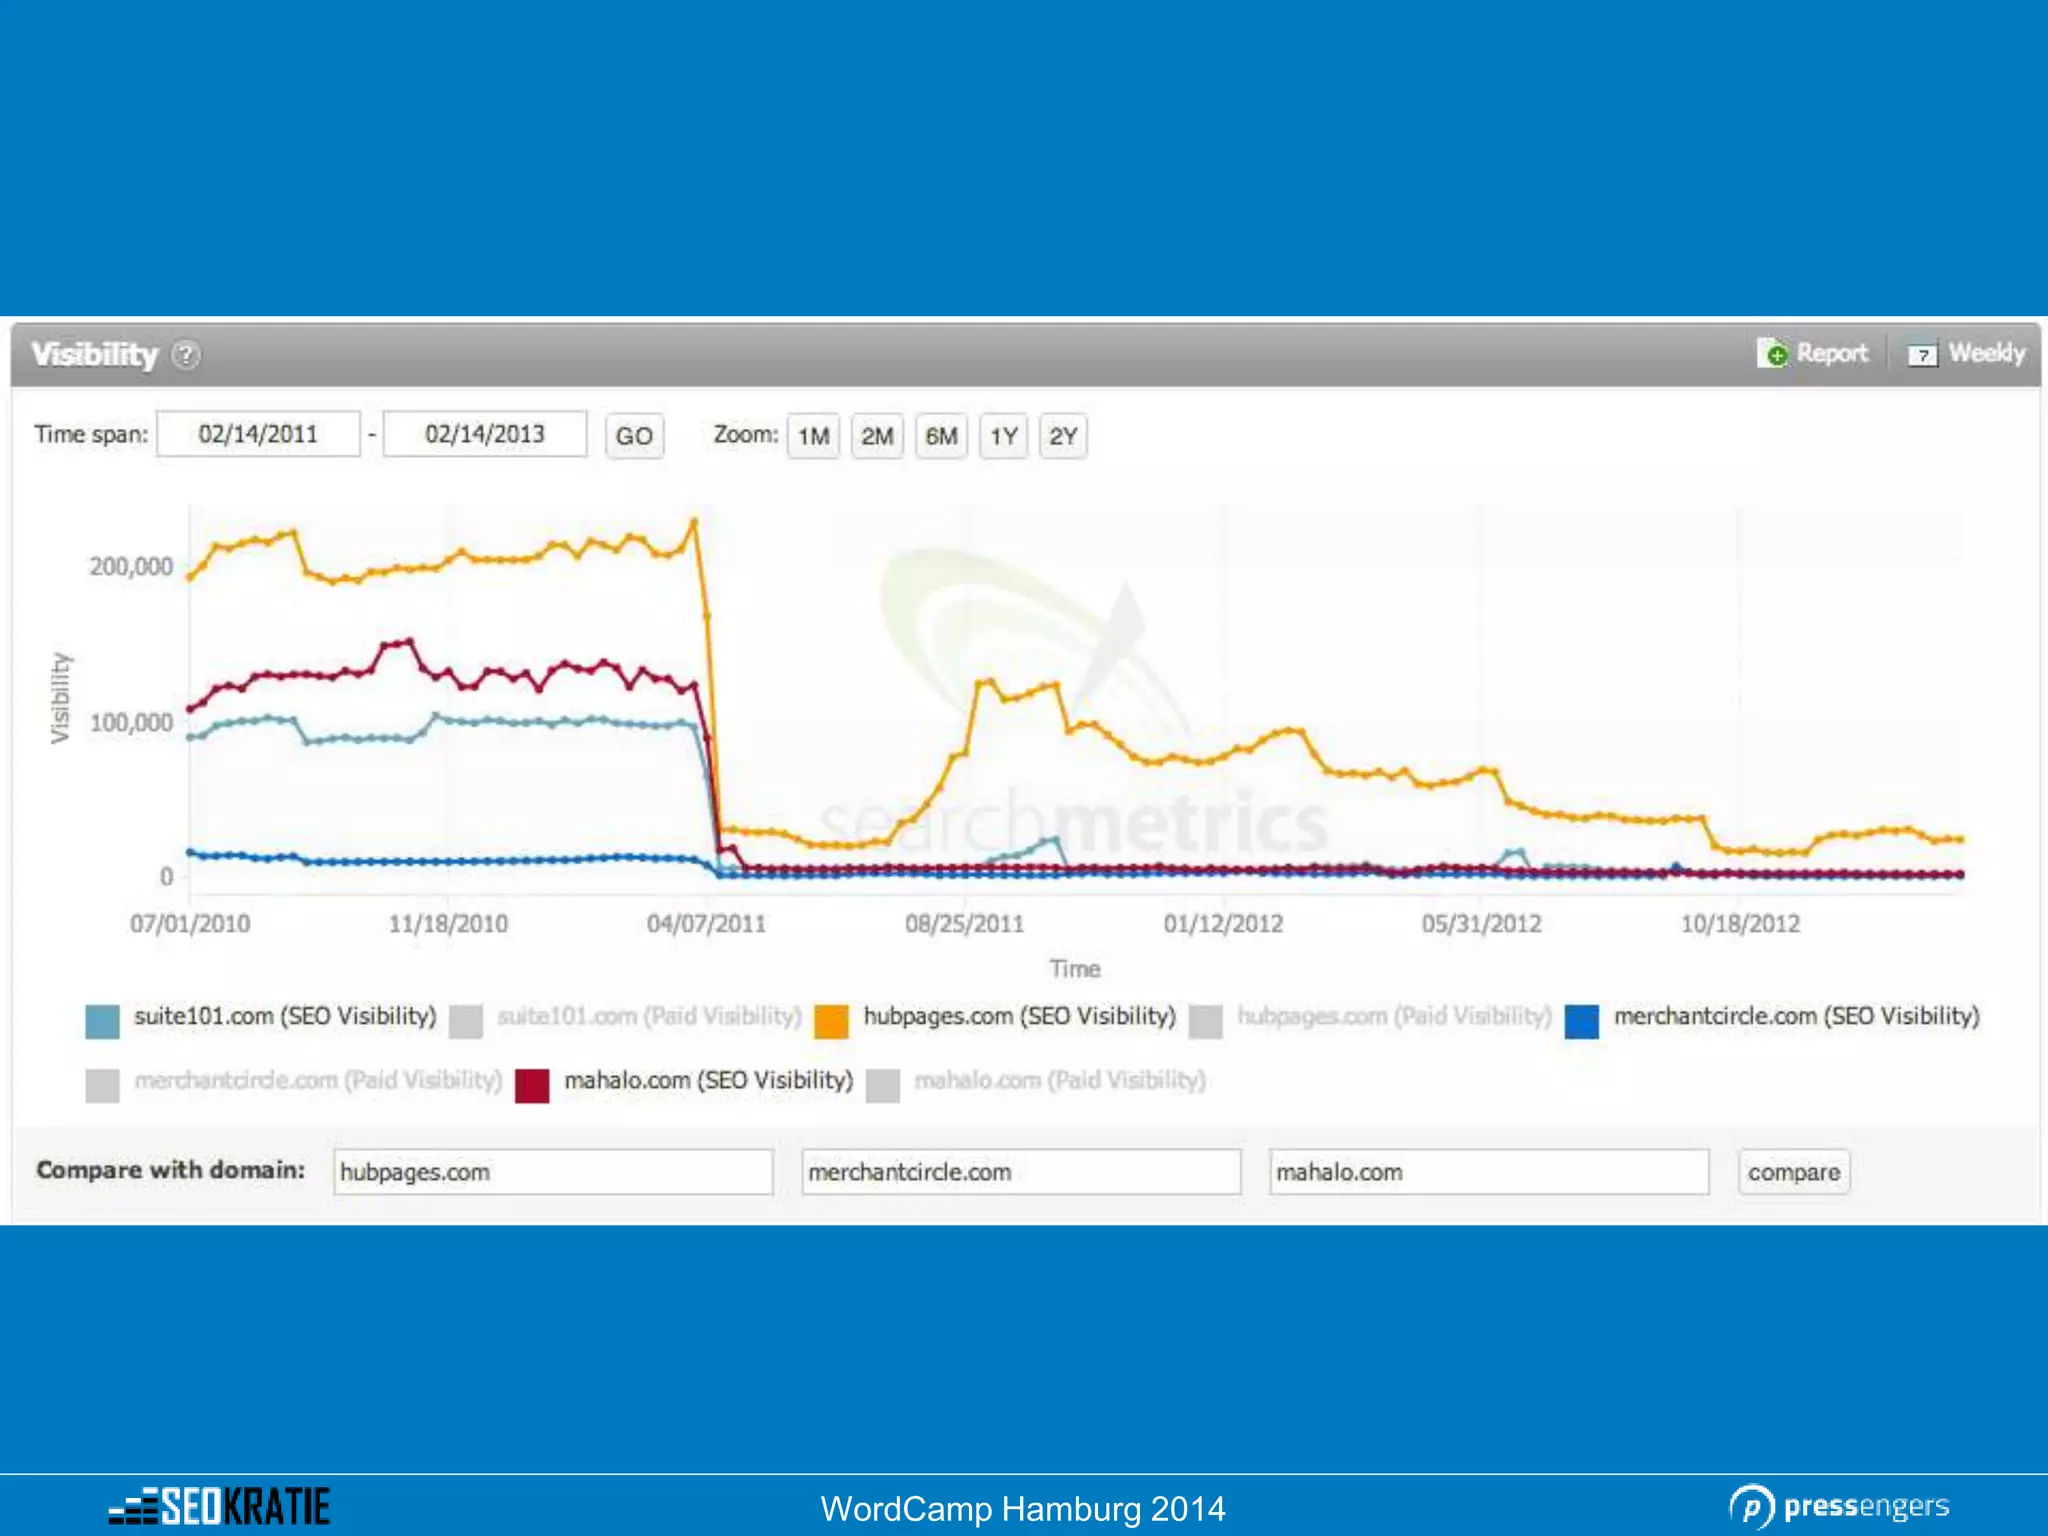The image size is (2048, 1536).
Task: Click the WordCamp Hamburg 2014 footer text
Action: [x=1023, y=1509]
